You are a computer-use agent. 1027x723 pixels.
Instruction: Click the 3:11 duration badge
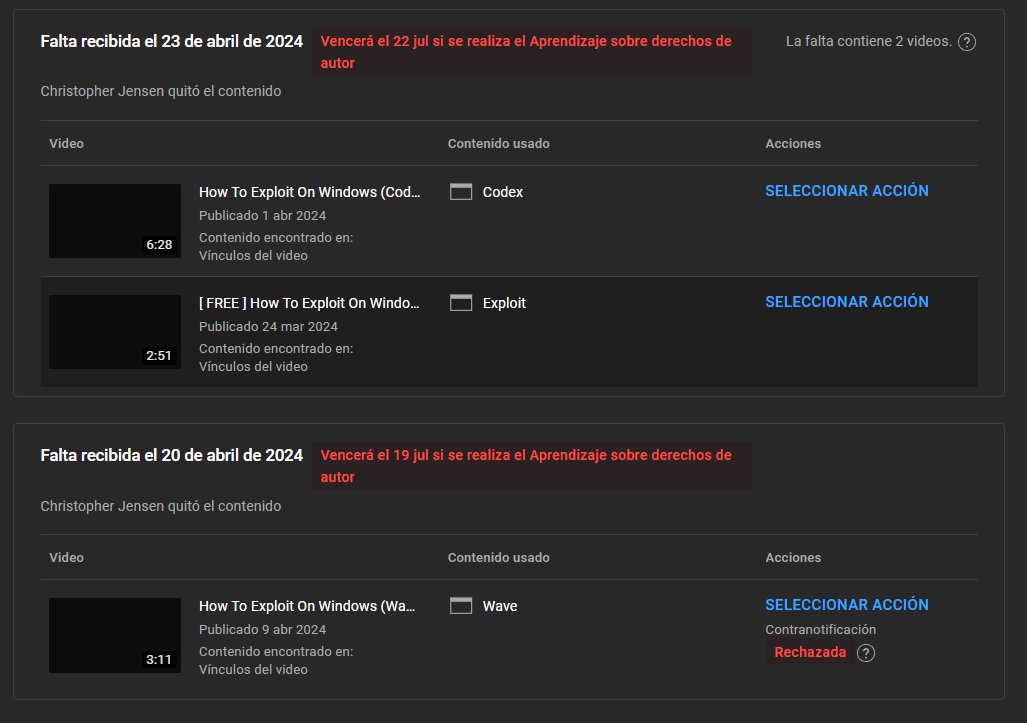(x=159, y=659)
